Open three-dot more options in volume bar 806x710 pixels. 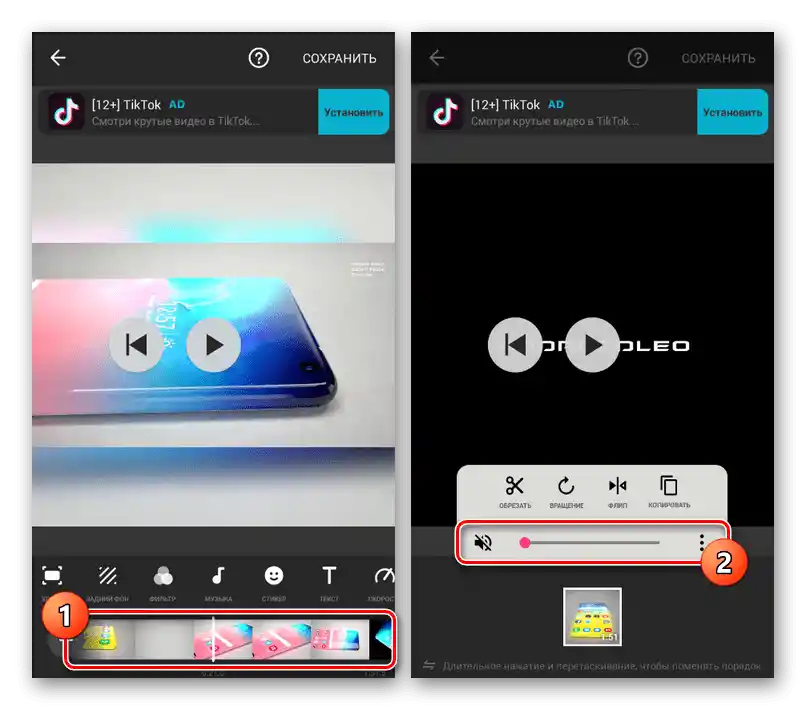[x=702, y=542]
